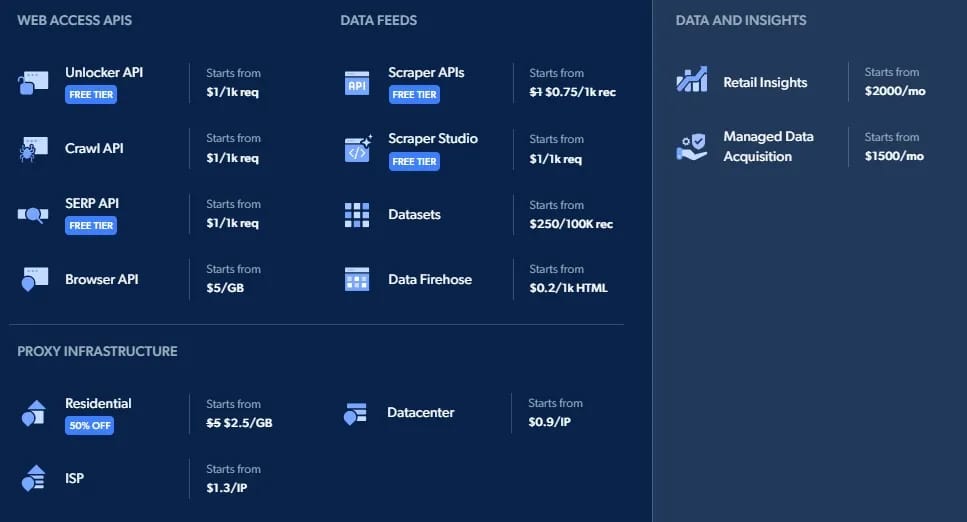Click the Data Firehose icon

click(357, 279)
